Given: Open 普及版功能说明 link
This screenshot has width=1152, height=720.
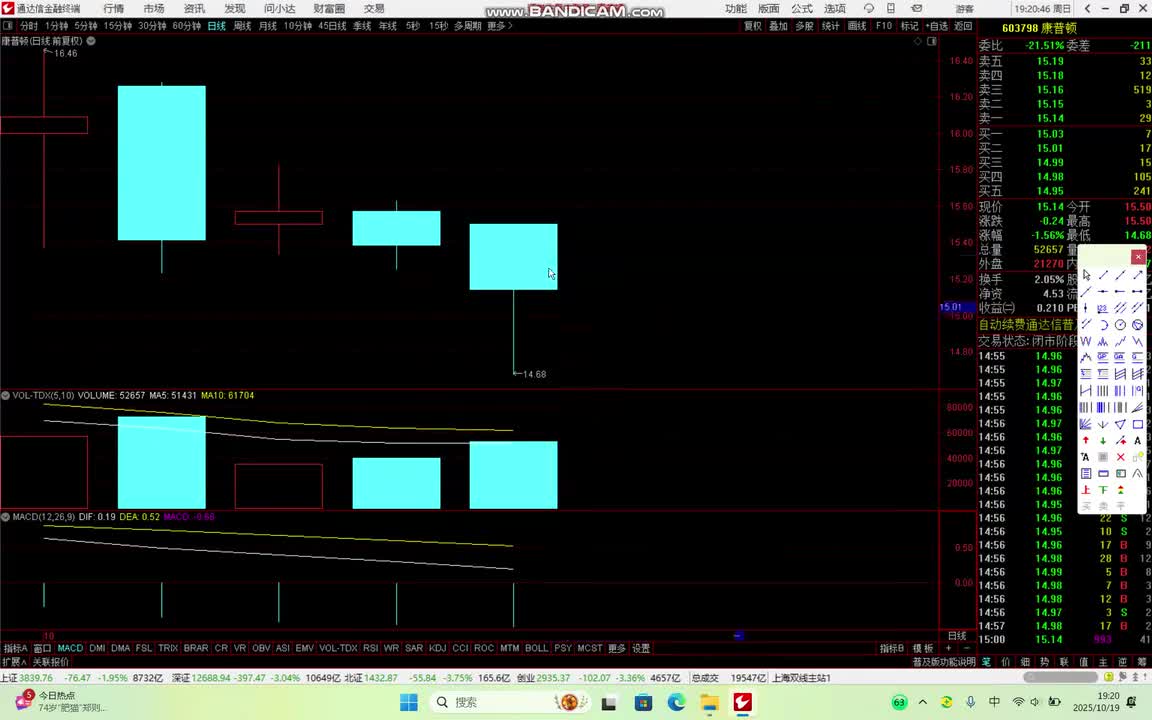Looking at the screenshot, I should point(943,662).
